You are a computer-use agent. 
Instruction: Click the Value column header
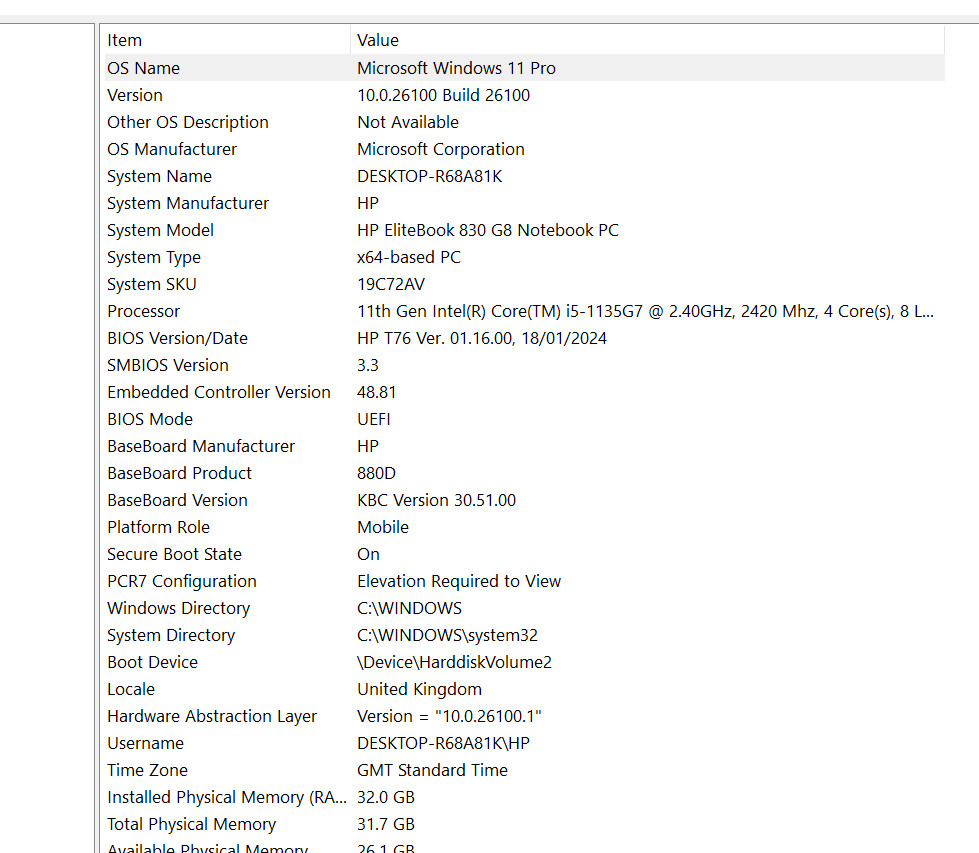(x=647, y=40)
